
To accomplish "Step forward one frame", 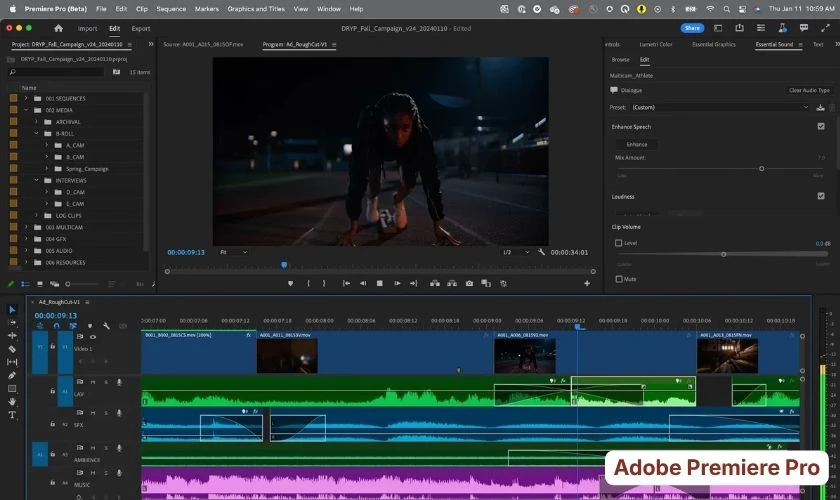I will (x=397, y=283).
